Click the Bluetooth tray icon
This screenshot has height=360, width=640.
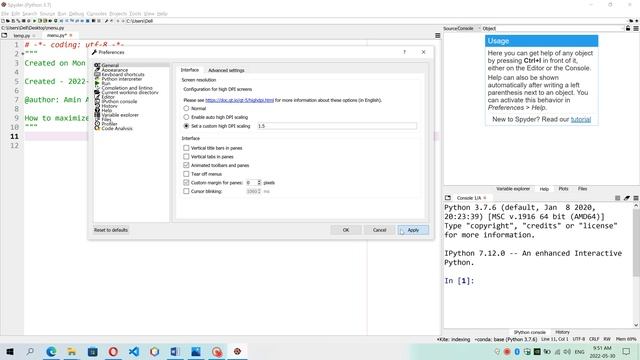tap(517, 351)
